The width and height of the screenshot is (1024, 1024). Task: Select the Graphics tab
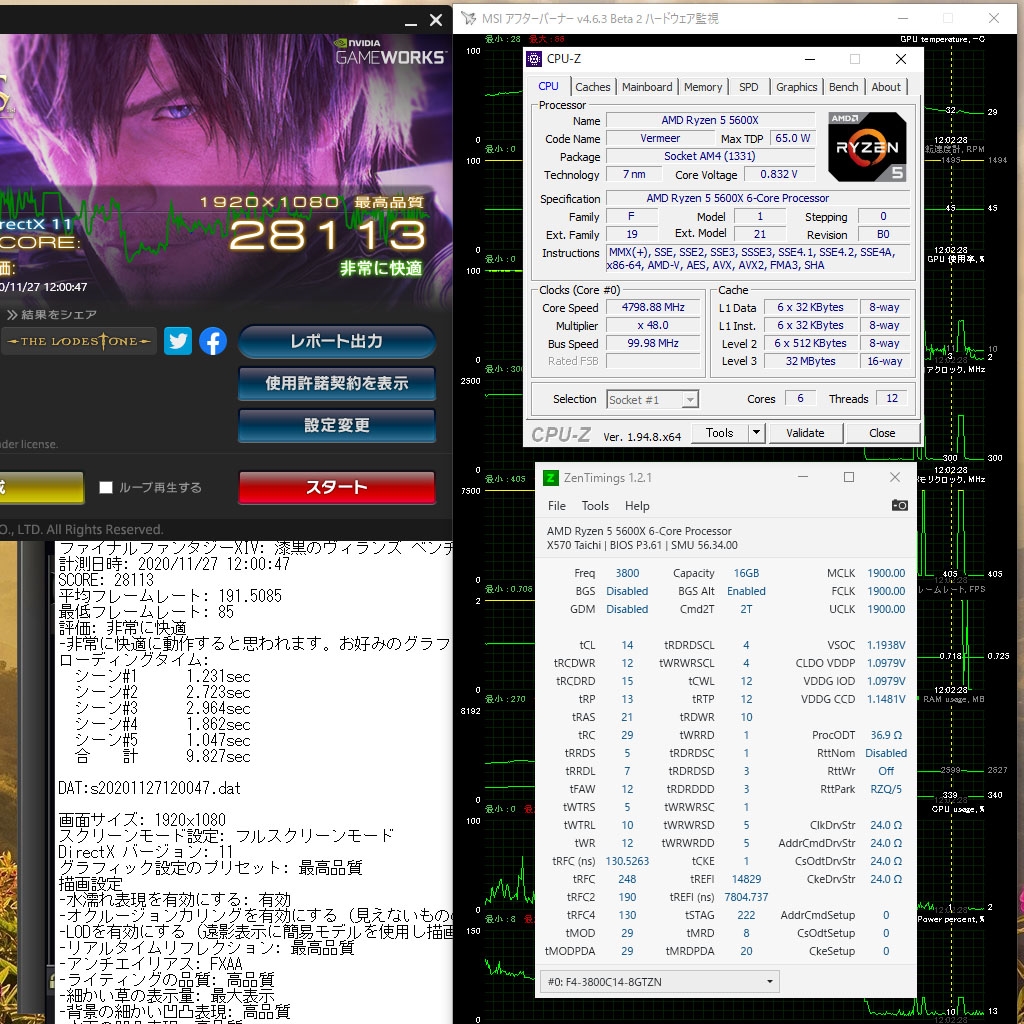point(796,87)
